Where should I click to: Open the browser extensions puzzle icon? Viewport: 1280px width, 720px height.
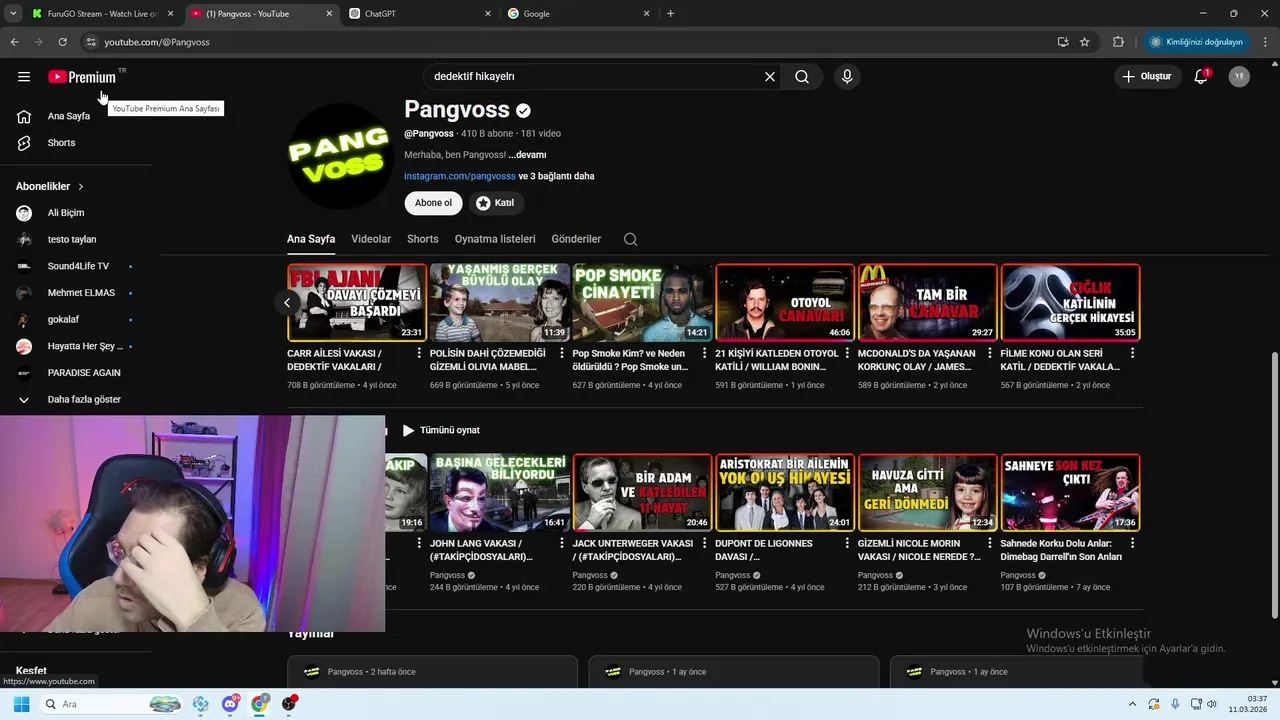point(1118,42)
